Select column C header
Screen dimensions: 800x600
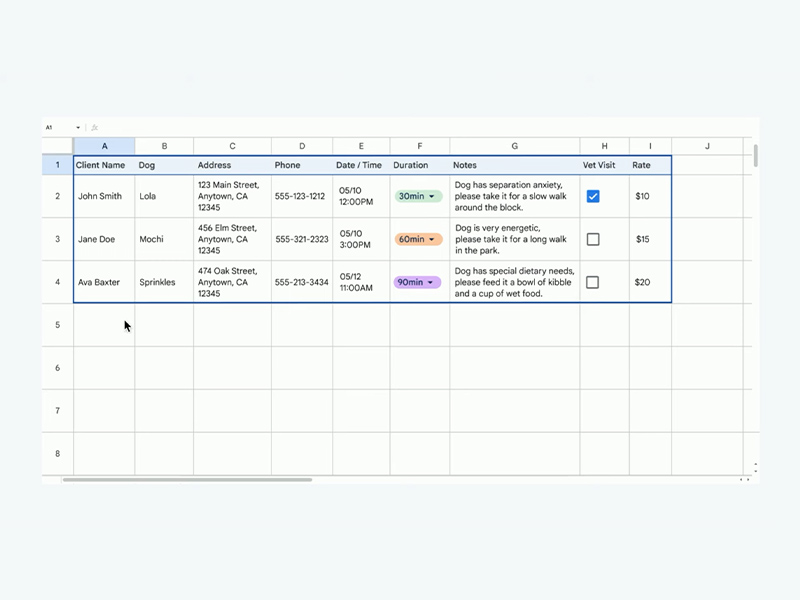pos(232,146)
